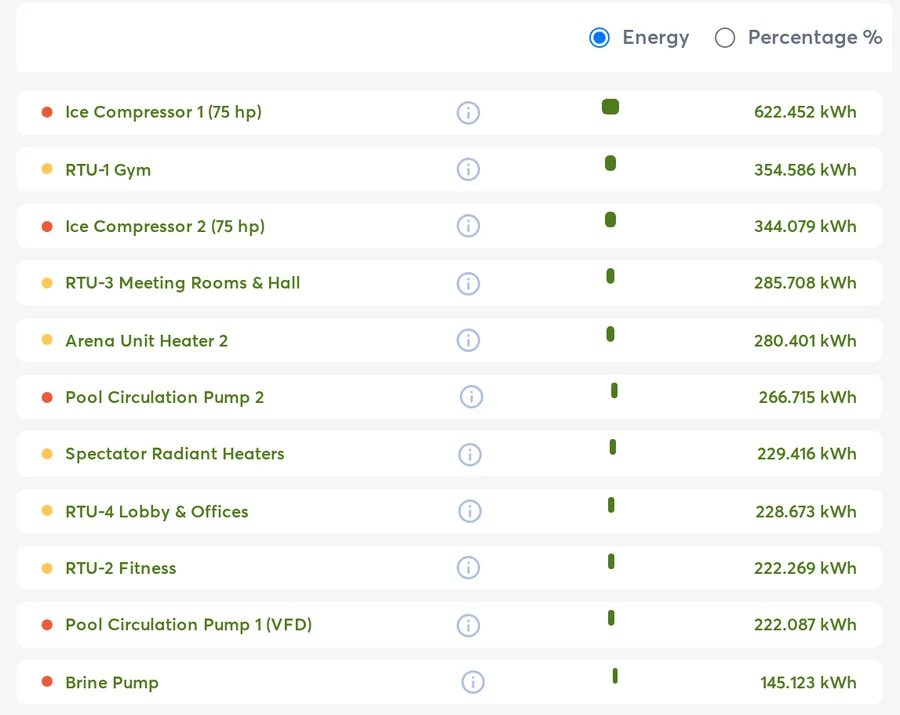Click yellow status dot for RTU-4 Lobby
900x715 pixels.
pyautogui.click(x=47, y=510)
